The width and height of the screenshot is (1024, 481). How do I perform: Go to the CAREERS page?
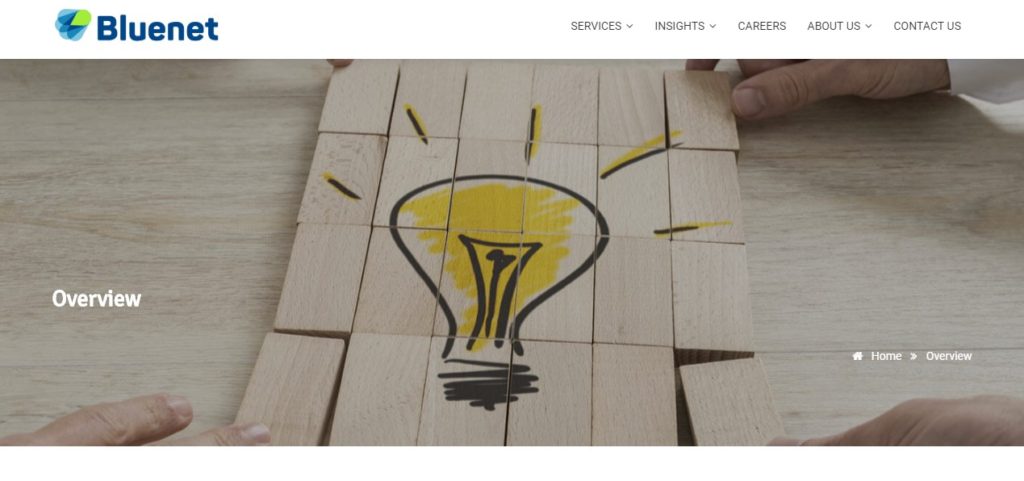(761, 26)
